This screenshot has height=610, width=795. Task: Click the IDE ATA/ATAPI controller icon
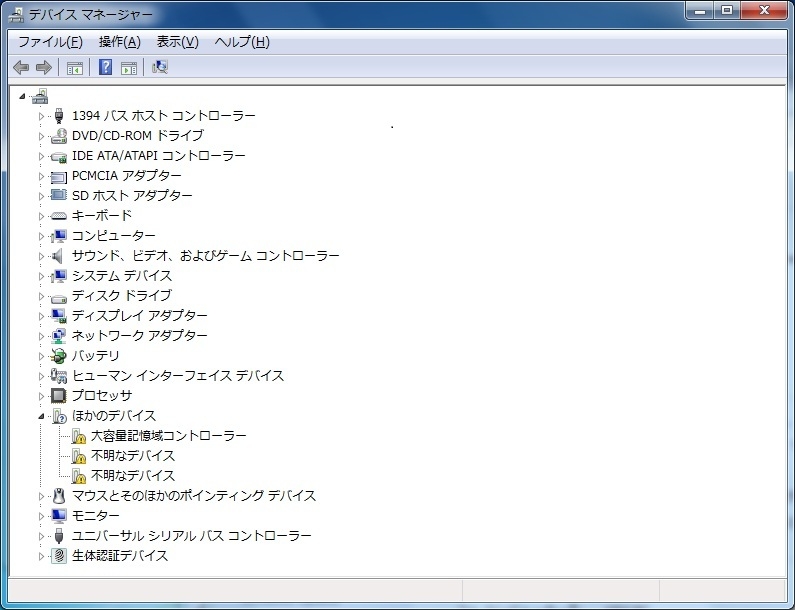(x=59, y=157)
